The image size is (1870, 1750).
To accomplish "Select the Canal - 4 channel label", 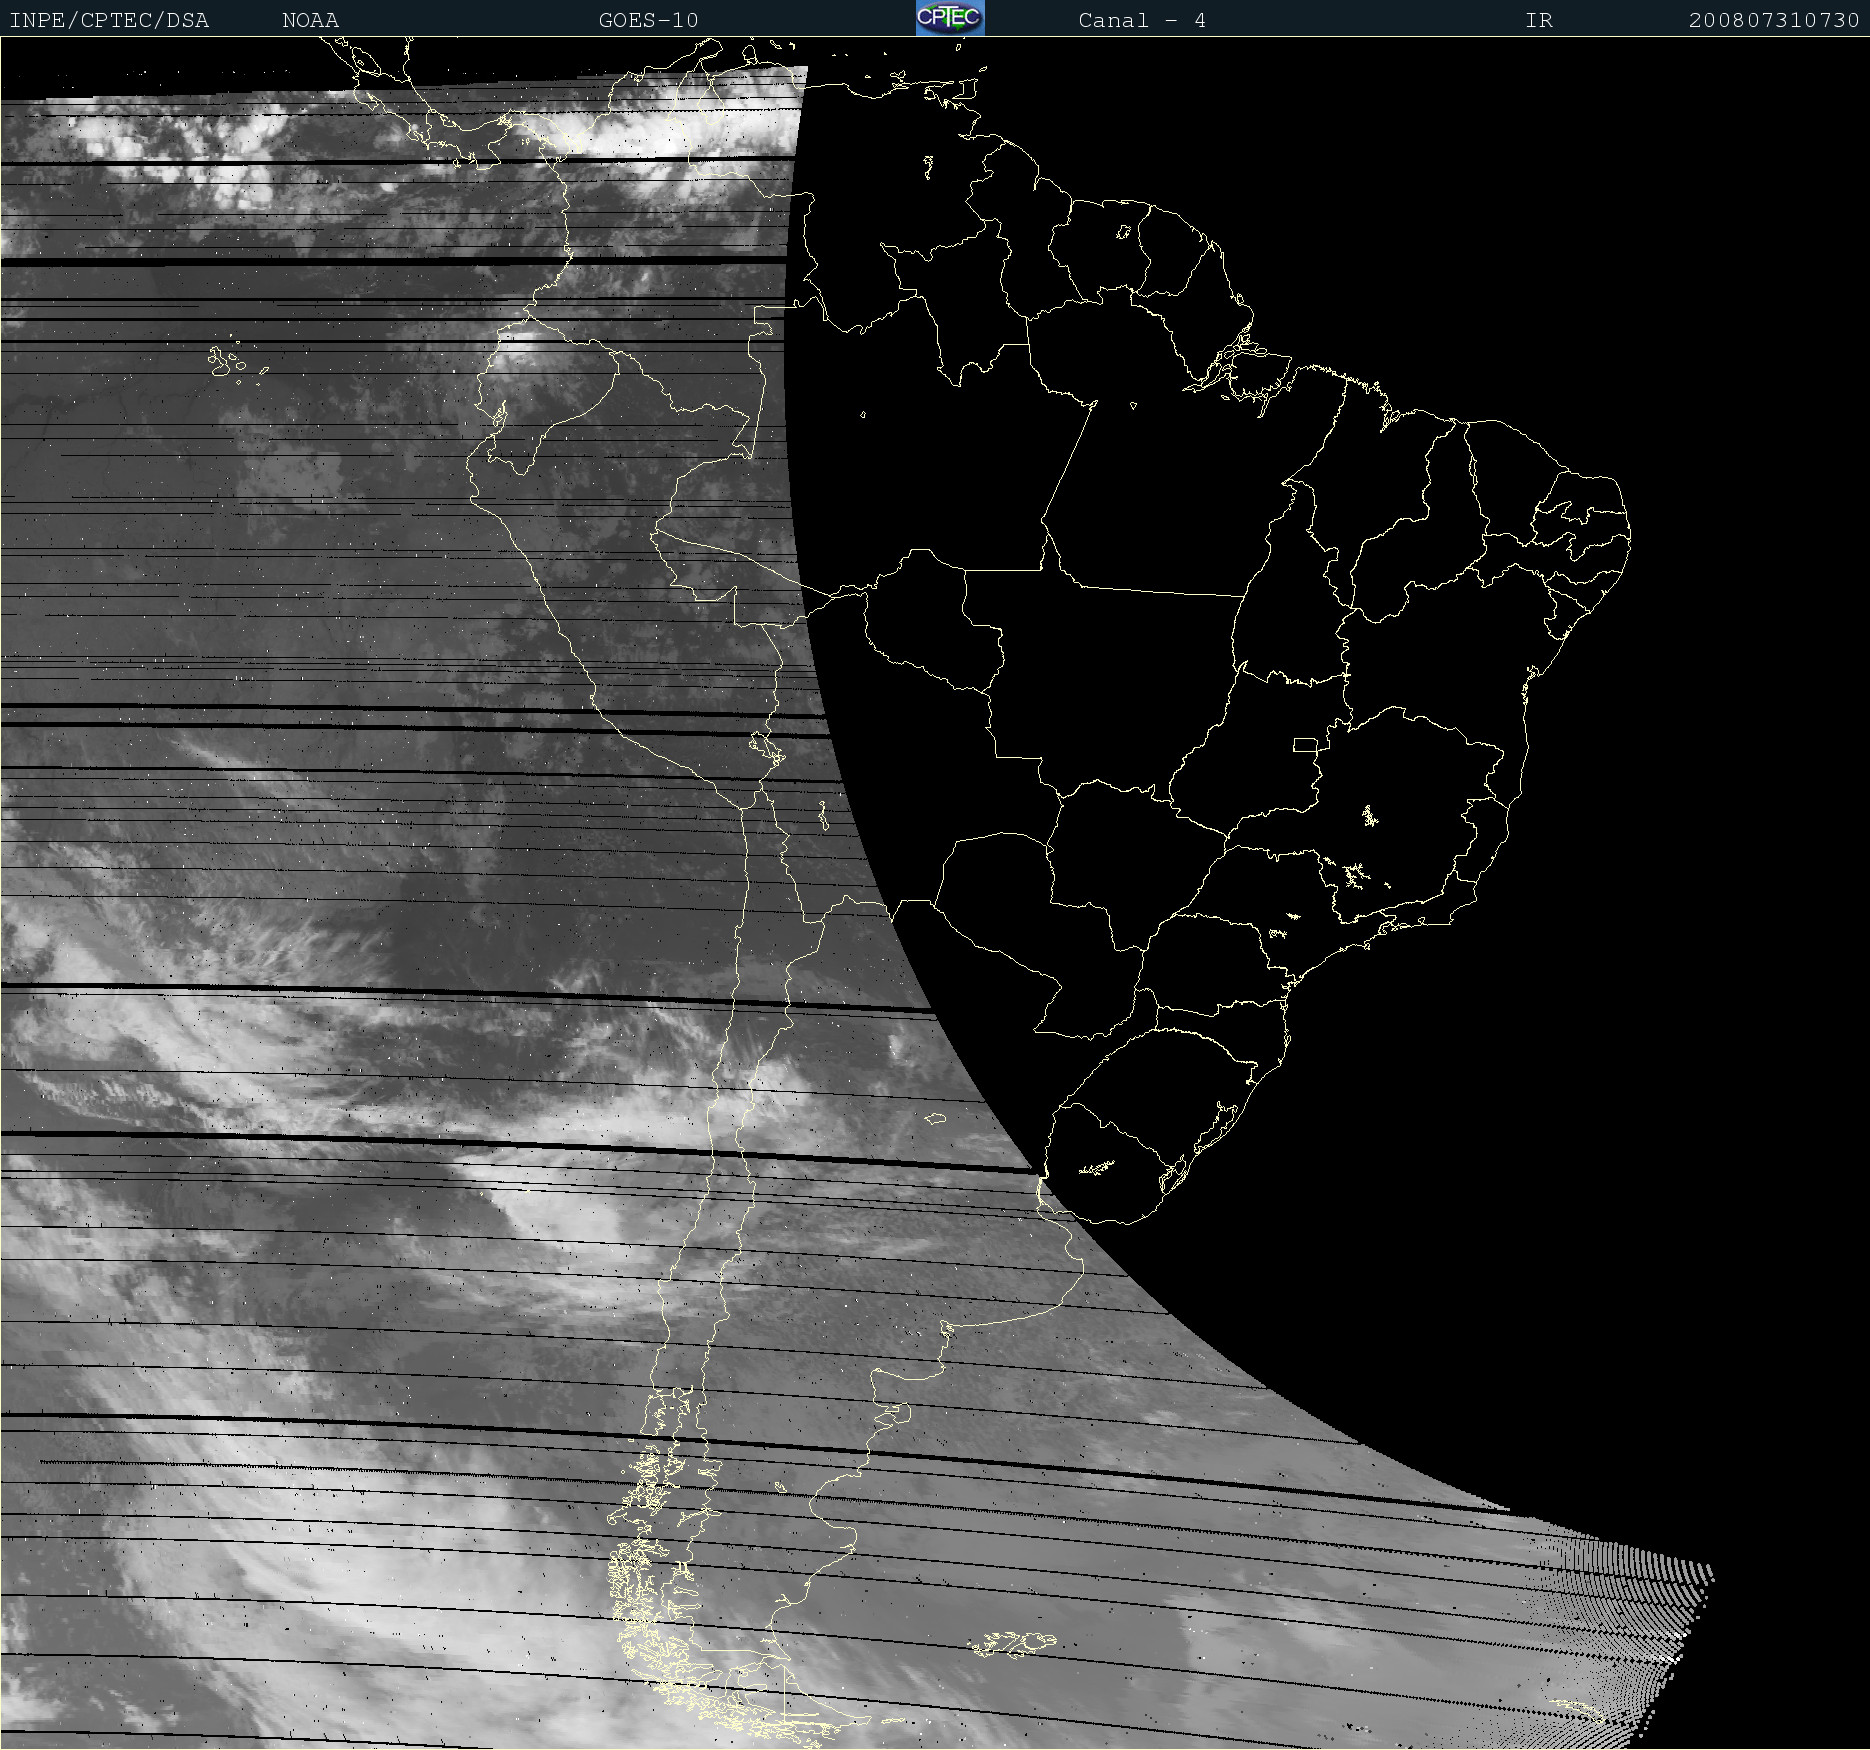I will click(1141, 20).
